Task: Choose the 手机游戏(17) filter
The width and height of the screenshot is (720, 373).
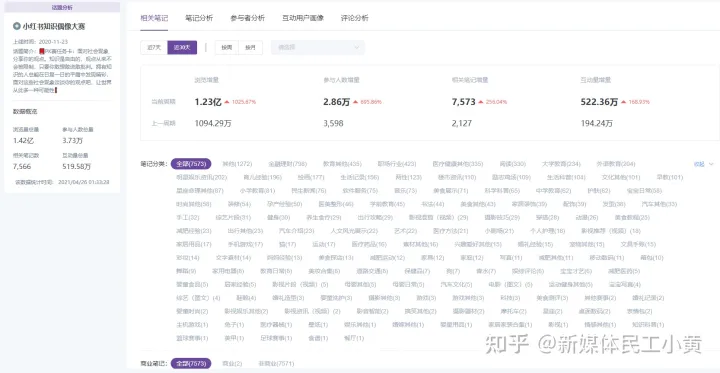Action: 245,244
